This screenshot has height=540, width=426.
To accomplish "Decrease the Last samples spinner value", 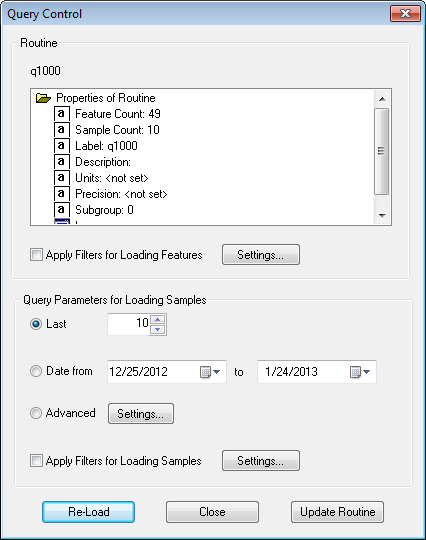I will pos(158,329).
